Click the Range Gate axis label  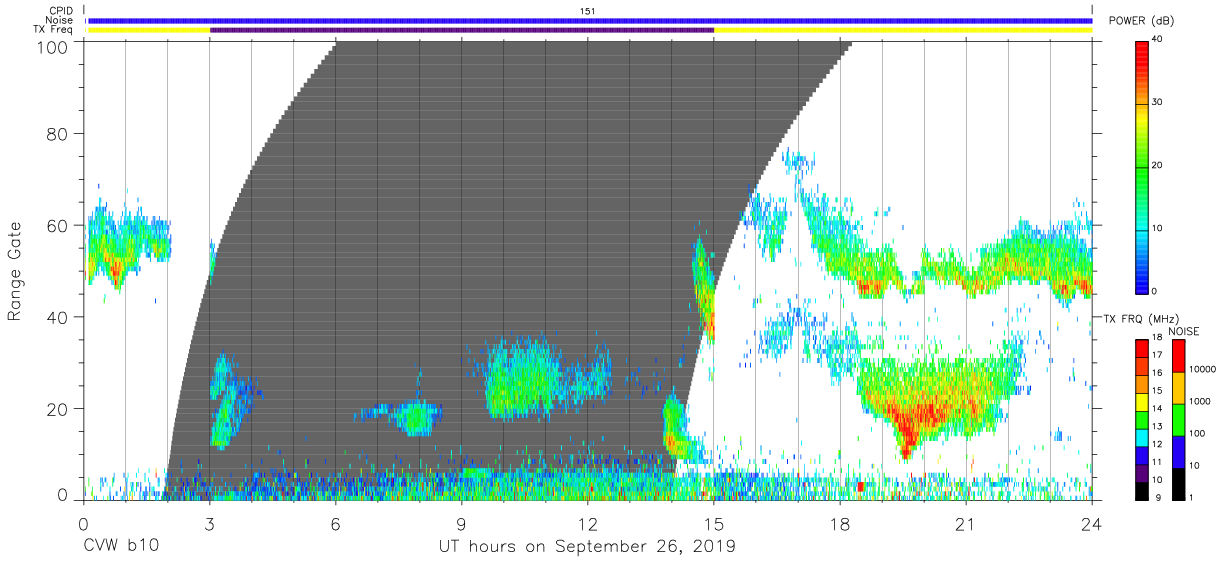tap(15, 272)
